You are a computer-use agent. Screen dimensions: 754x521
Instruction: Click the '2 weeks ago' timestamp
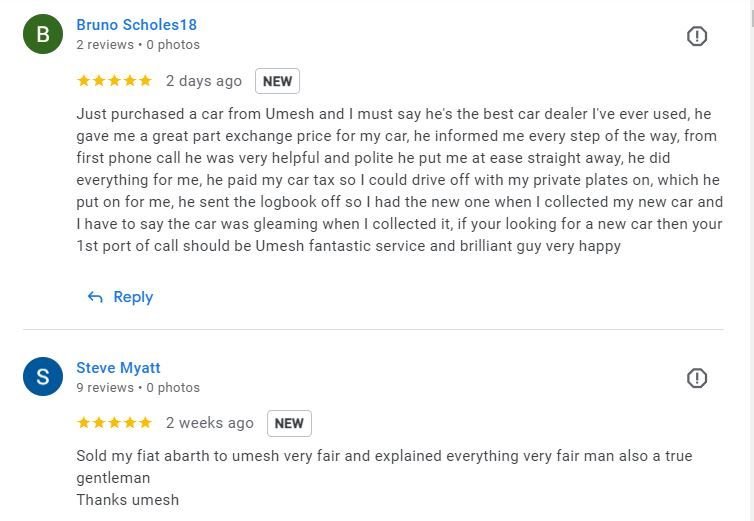(210, 423)
